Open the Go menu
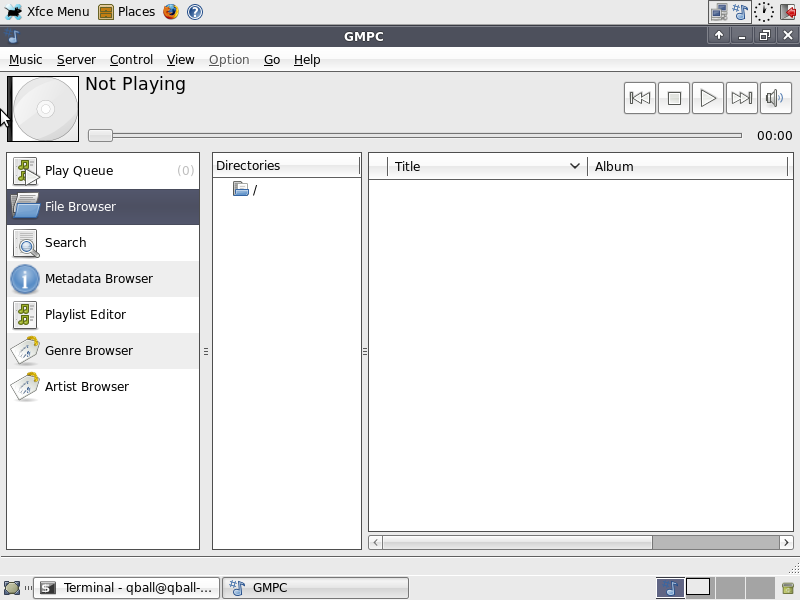800x600 pixels. pos(272,60)
